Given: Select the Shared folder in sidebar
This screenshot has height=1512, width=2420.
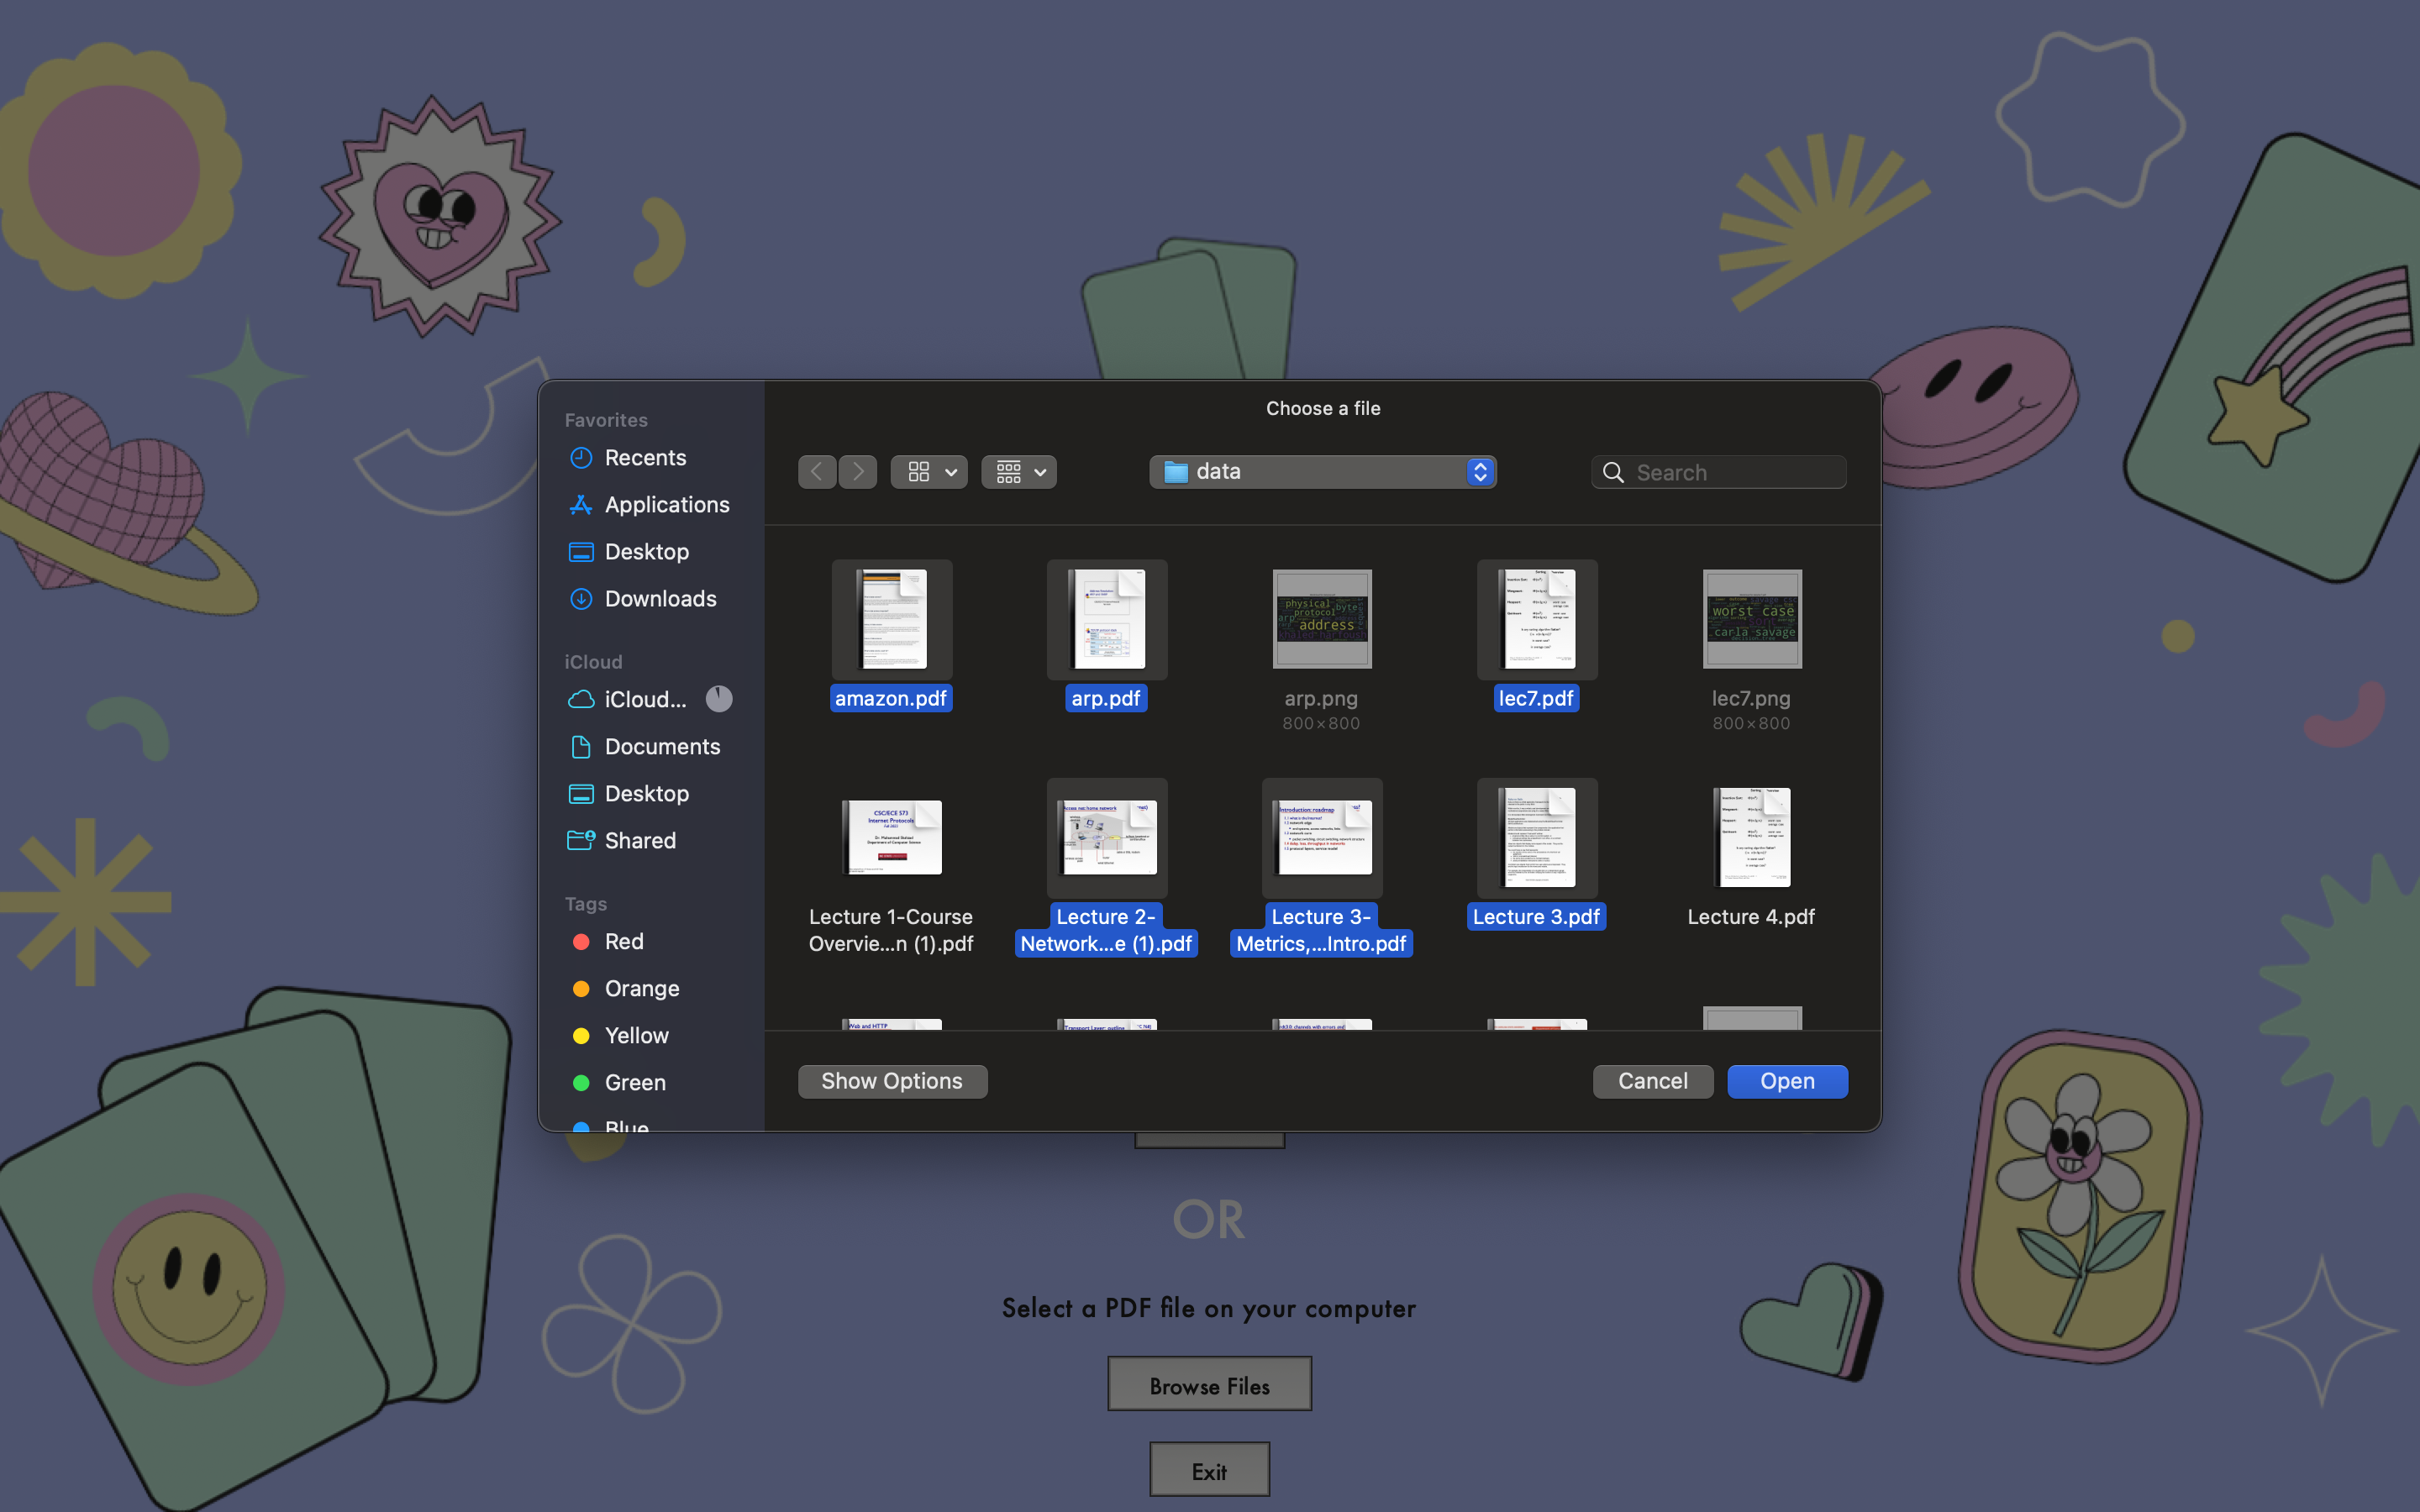Looking at the screenshot, I should point(639,841).
